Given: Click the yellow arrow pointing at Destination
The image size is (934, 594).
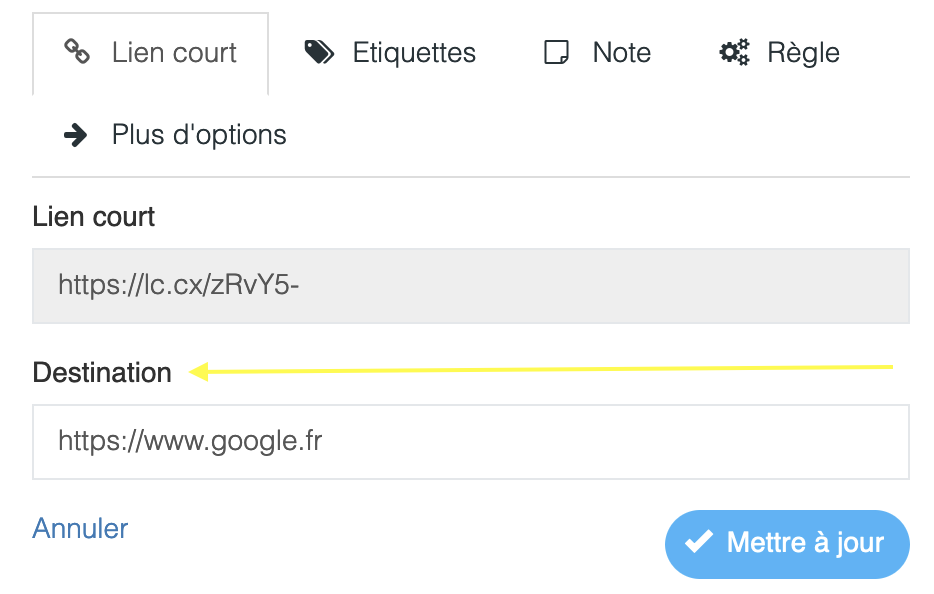Looking at the screenshot, I should pyautogui.click(x=540, y=370).
